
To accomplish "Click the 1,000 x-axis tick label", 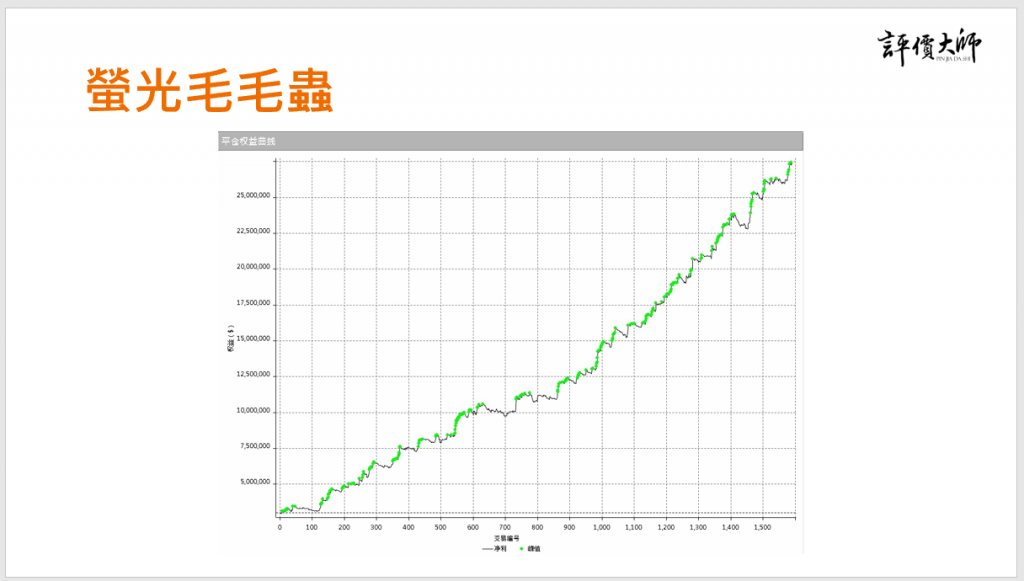I will [x=601, y=527].
